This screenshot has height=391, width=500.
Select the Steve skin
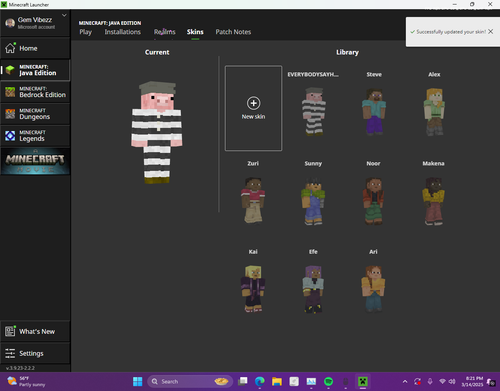tap(374, 111)
